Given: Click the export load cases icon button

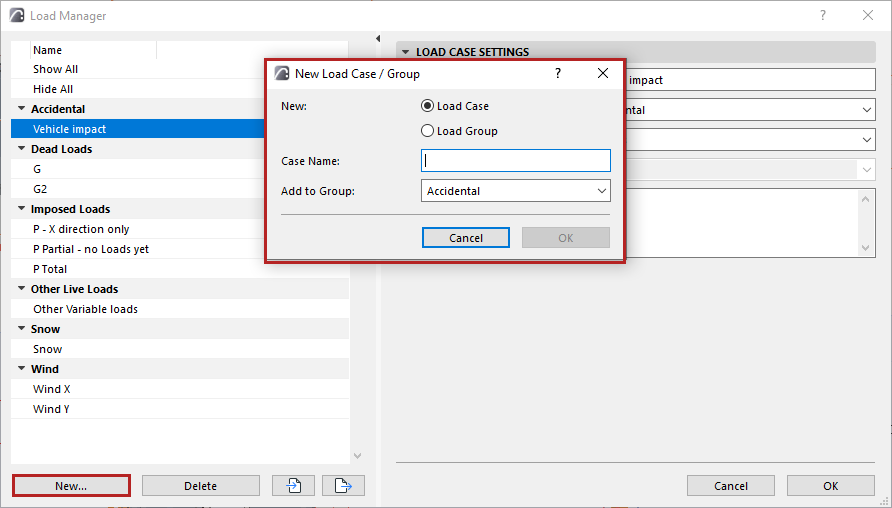Looking at the screenshot, I should [x=343, y=485].
